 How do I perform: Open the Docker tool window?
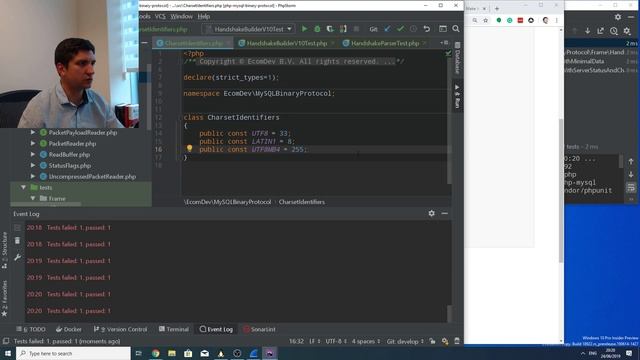click(x=69, y=329)
